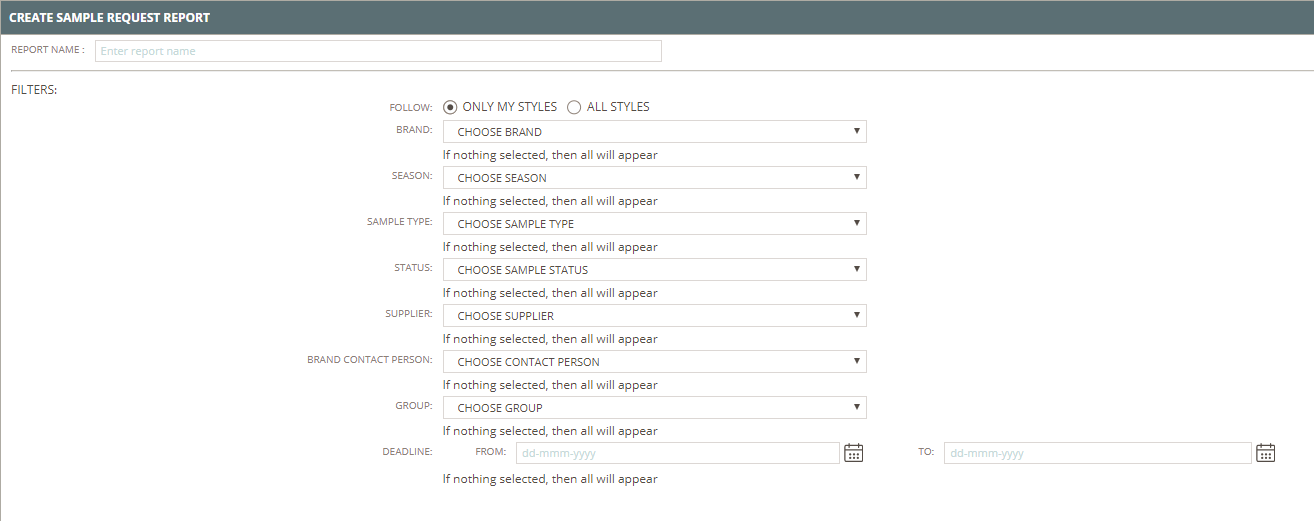
Task: Select the ONLY MY STYLES radio button
Action: [x=450, y=107]
